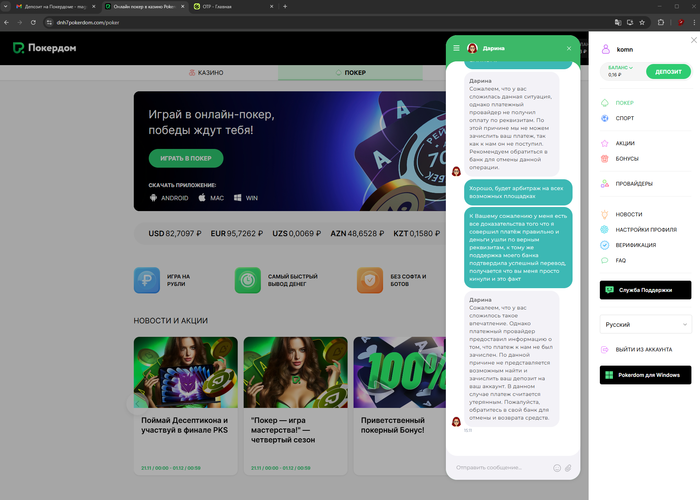Click the НОВОСТИ ИАКЦИИ heading
Screen dimensions: 700x500
point(171,321)
